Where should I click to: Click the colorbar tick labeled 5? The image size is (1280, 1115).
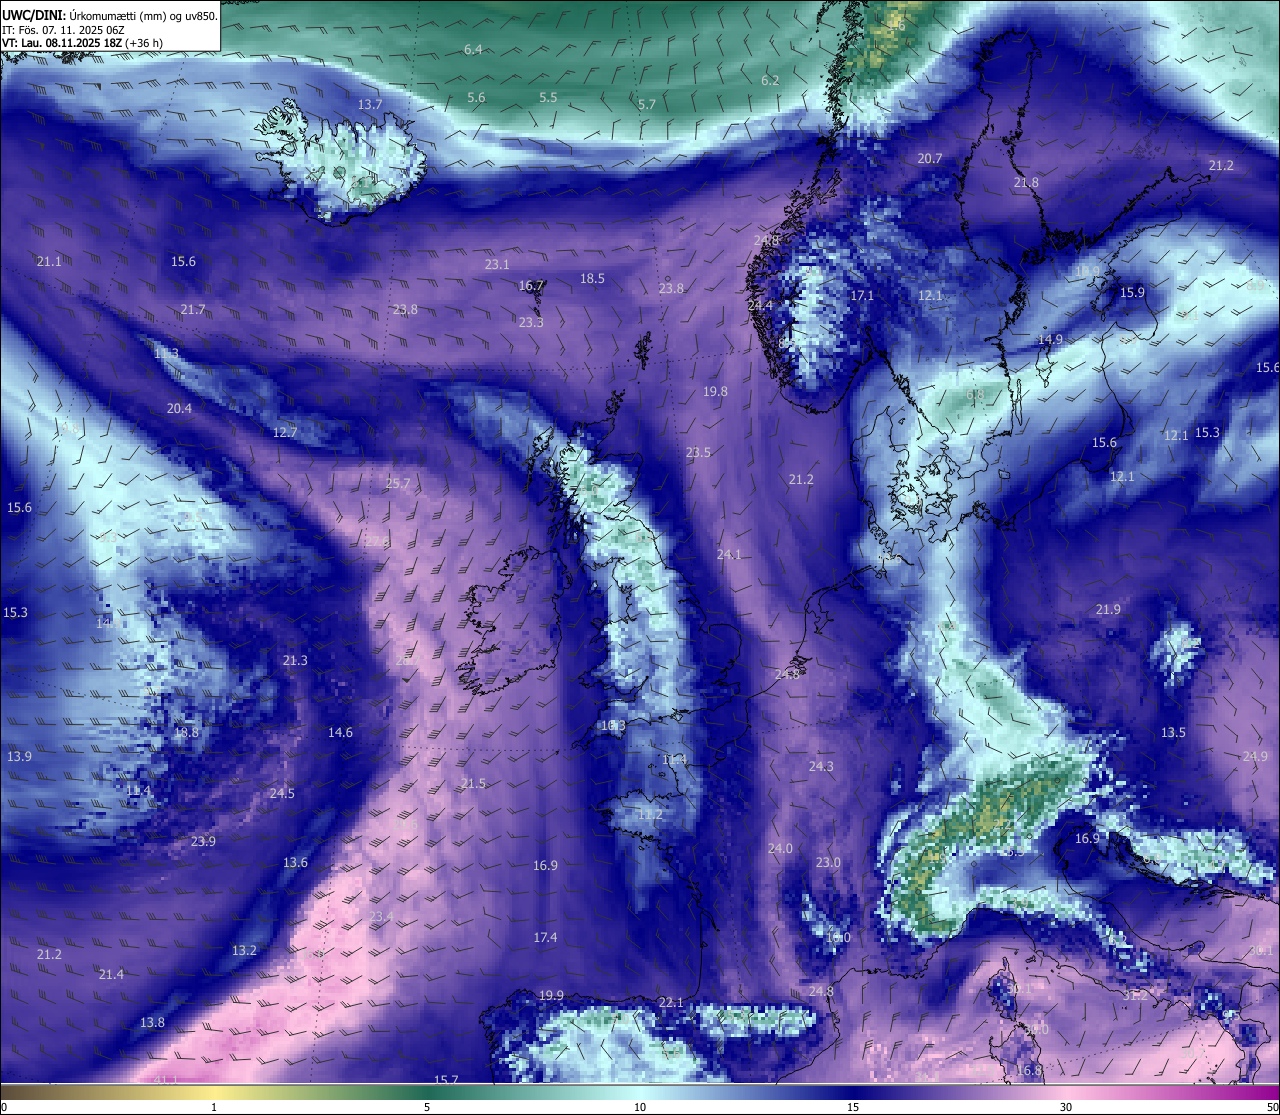[427, 1107]
